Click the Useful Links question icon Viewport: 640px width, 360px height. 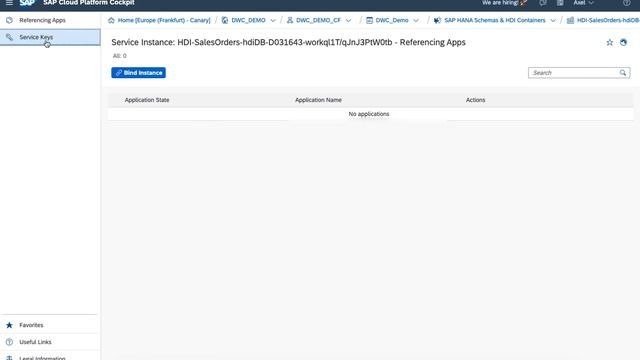[9, 342]
